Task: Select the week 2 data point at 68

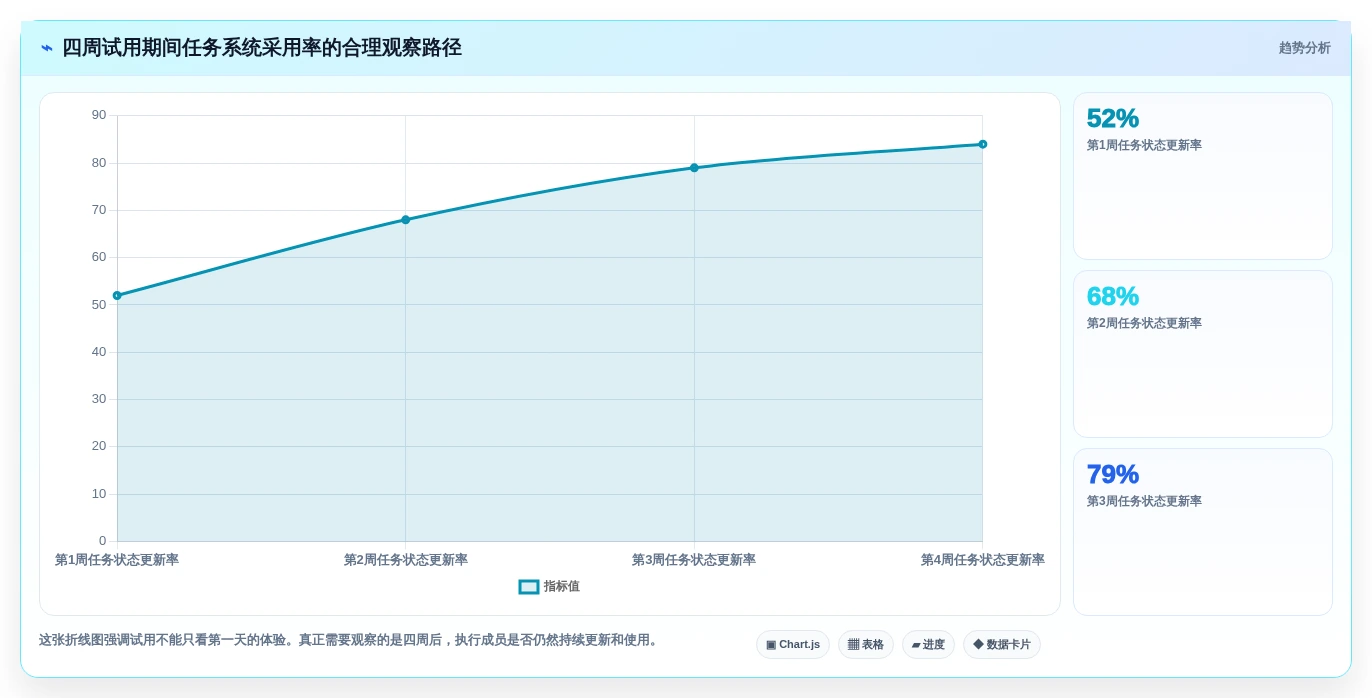Action: coord(406,220)
